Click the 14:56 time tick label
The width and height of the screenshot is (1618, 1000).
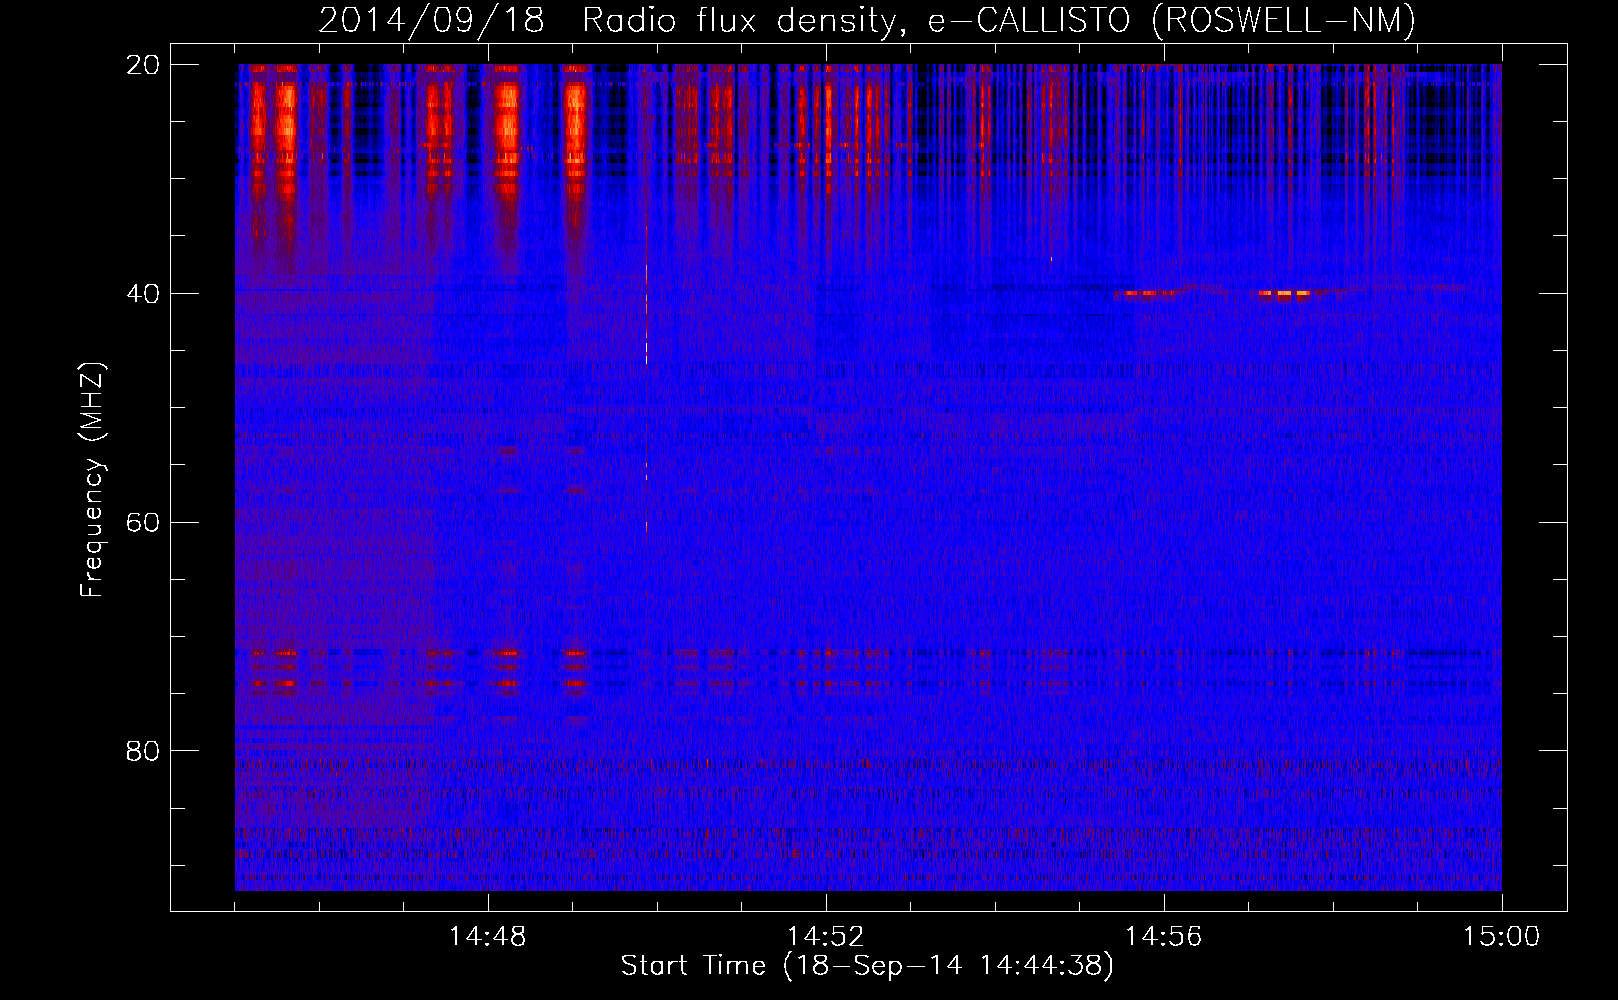[x=1164, y=937]
